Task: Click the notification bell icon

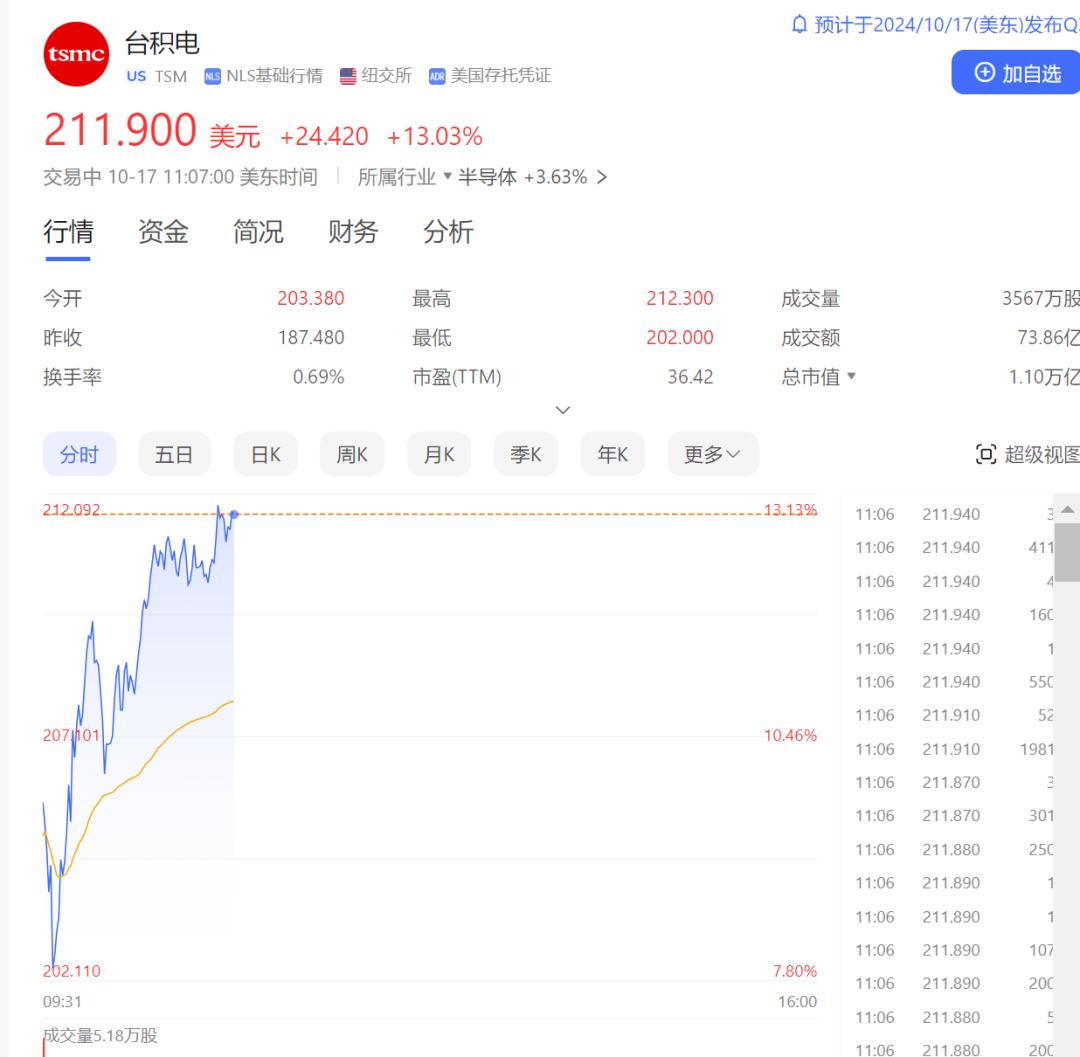Action: tap(799, 25)
